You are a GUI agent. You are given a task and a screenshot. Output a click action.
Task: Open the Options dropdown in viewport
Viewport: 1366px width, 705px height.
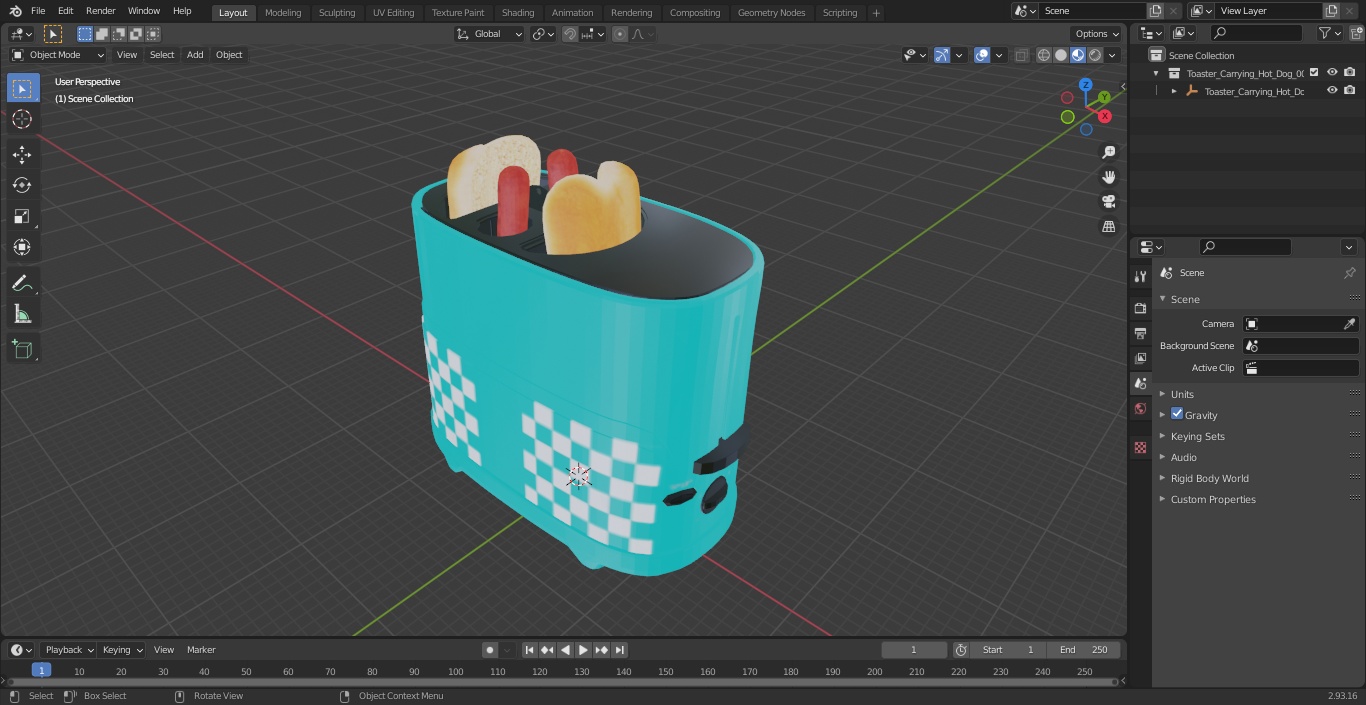coord(1097,34)
